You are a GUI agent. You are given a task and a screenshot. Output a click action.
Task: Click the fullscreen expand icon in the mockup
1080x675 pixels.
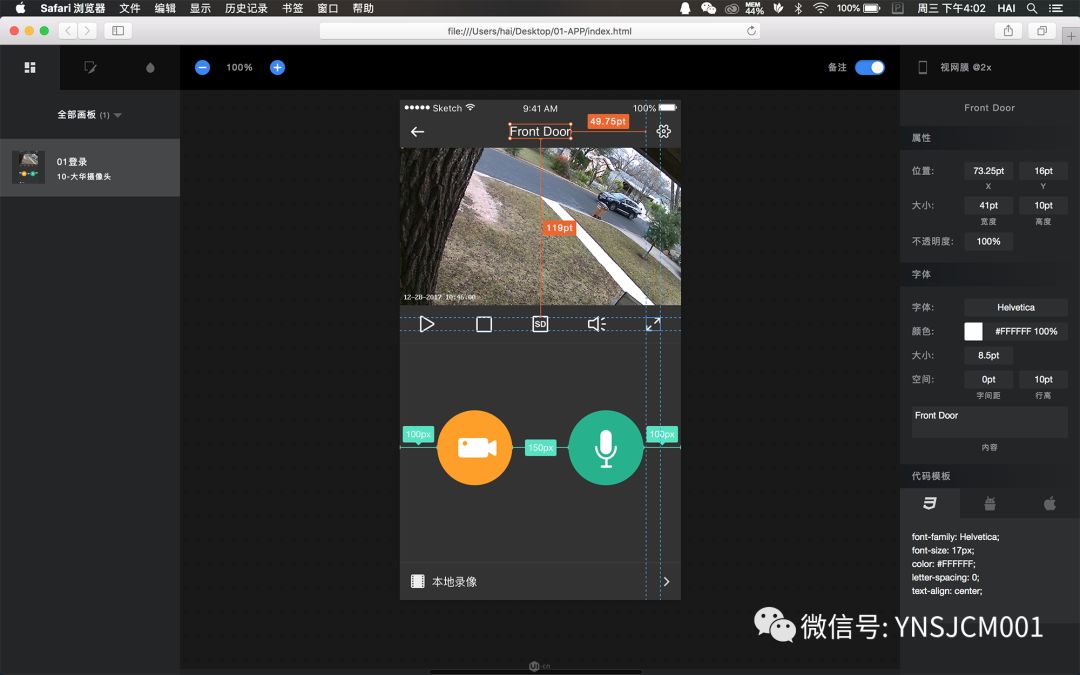[654, 324]
